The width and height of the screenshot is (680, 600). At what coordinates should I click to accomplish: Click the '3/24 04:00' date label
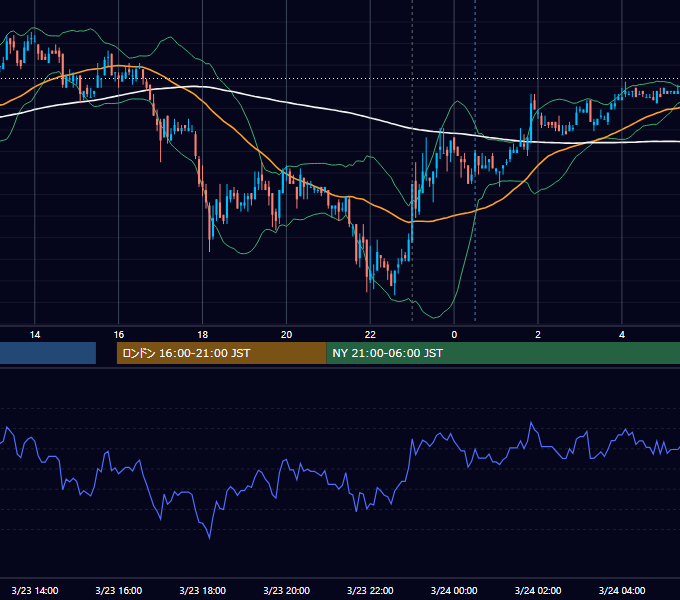pyautogui.click(x=622, y=590)
